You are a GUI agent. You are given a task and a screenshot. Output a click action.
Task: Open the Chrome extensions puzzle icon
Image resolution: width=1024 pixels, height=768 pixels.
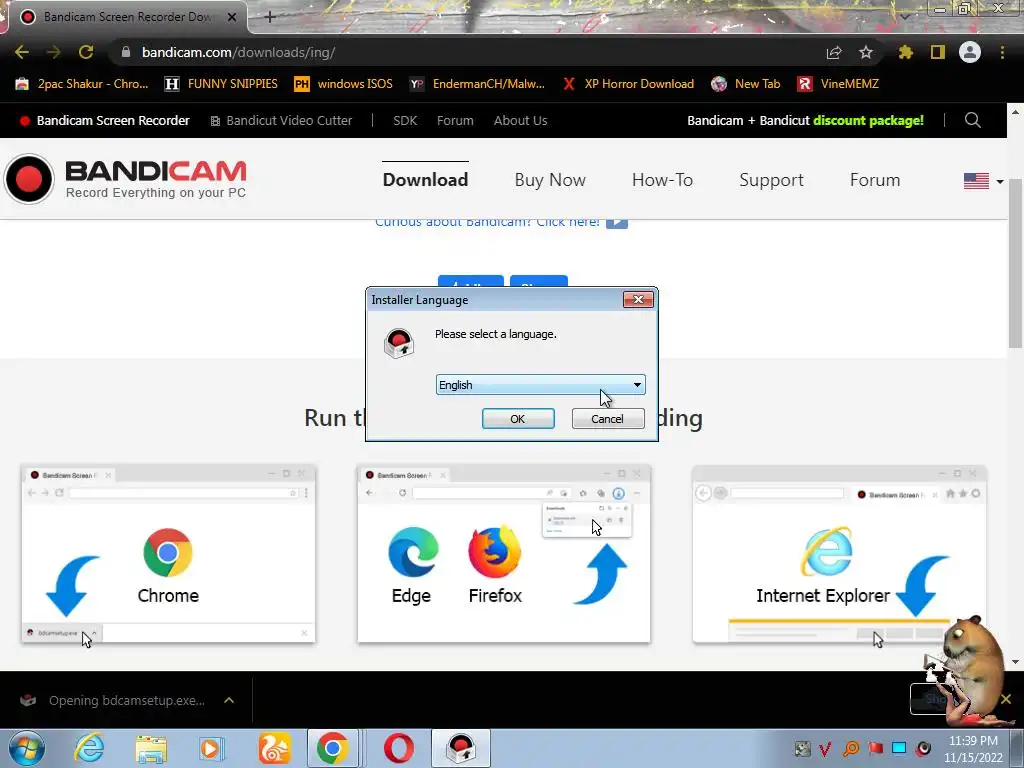(906, 52)
